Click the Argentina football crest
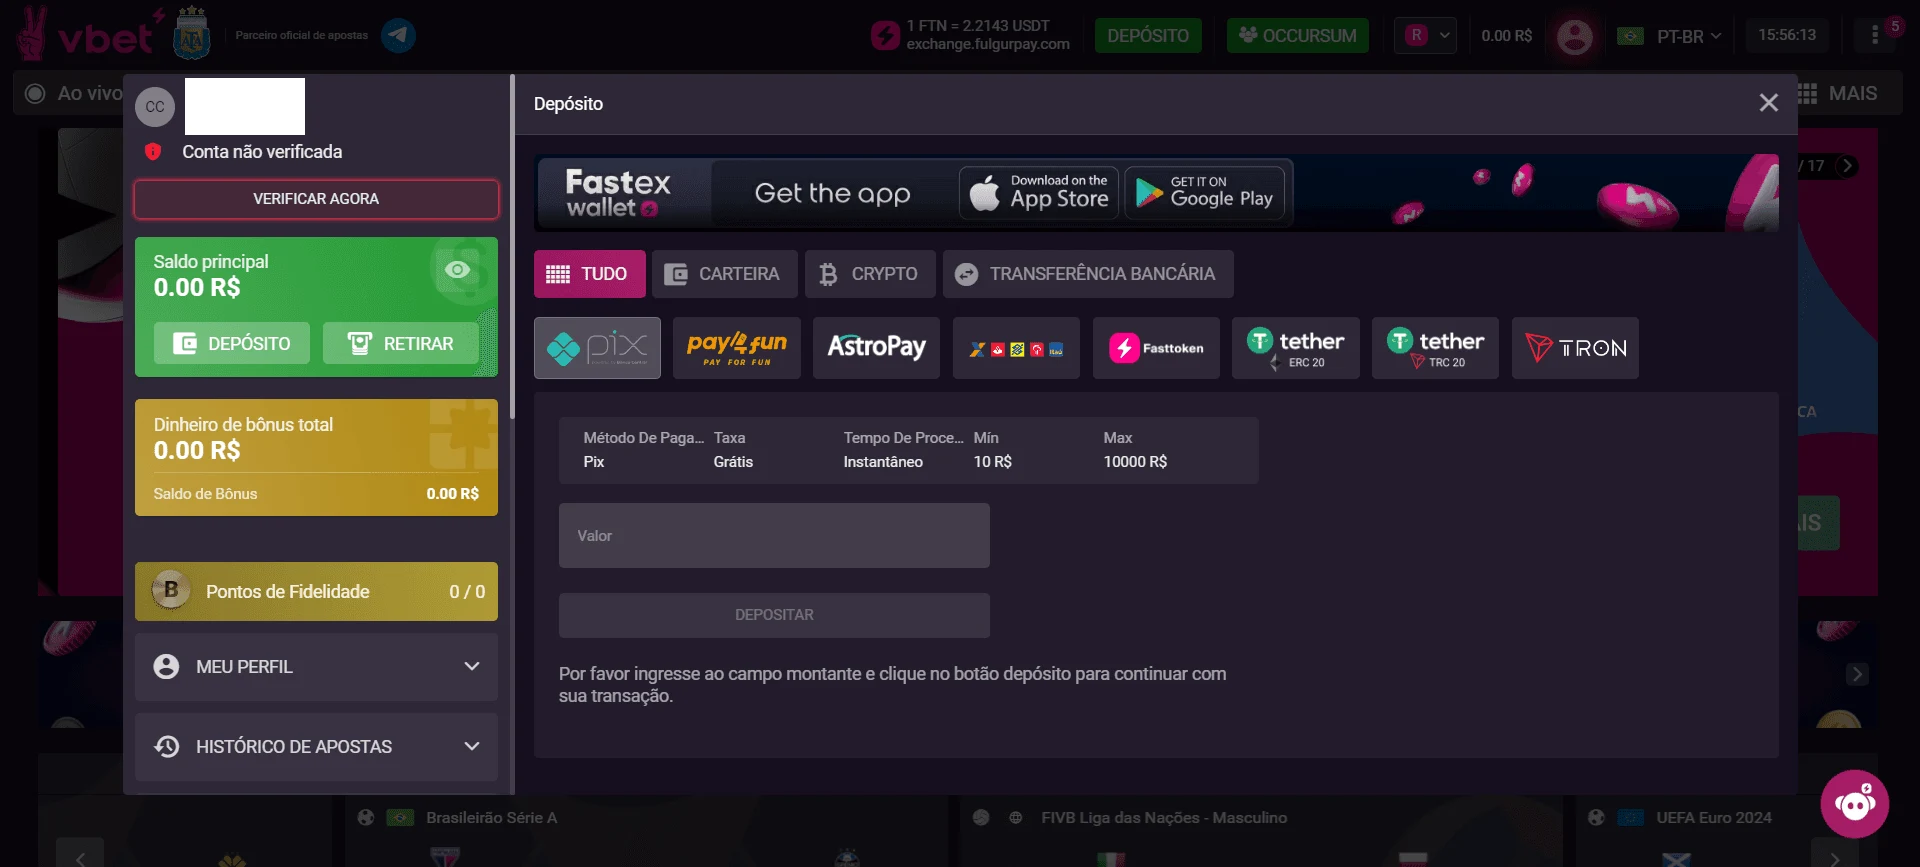Viewport: 1920px width, 867px height. pos(192,33)
